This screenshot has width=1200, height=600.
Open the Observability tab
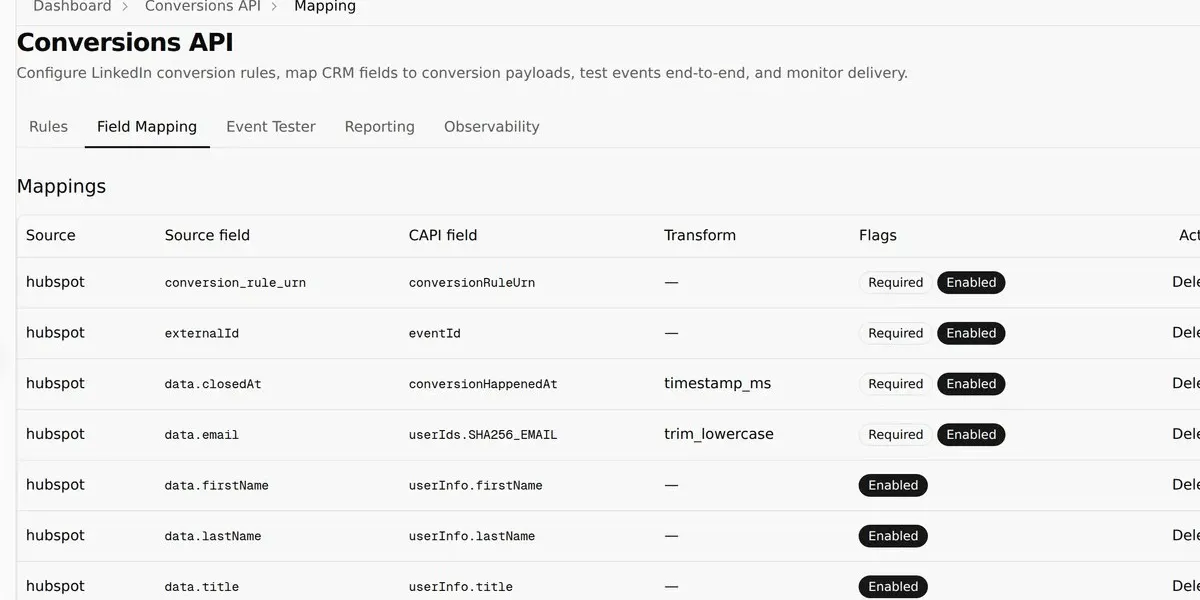(492, 127)
